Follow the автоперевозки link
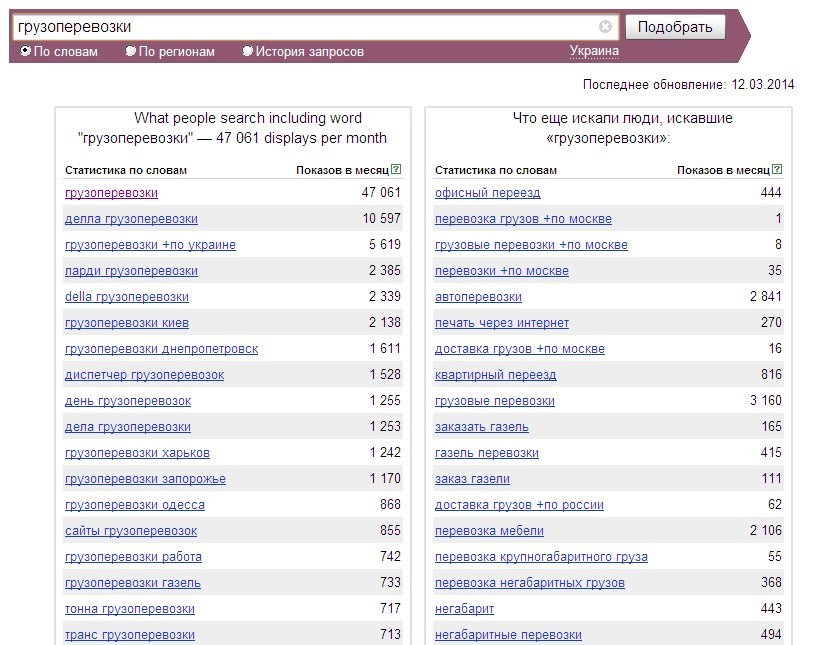The image size is (840, 645). (478, 297)
